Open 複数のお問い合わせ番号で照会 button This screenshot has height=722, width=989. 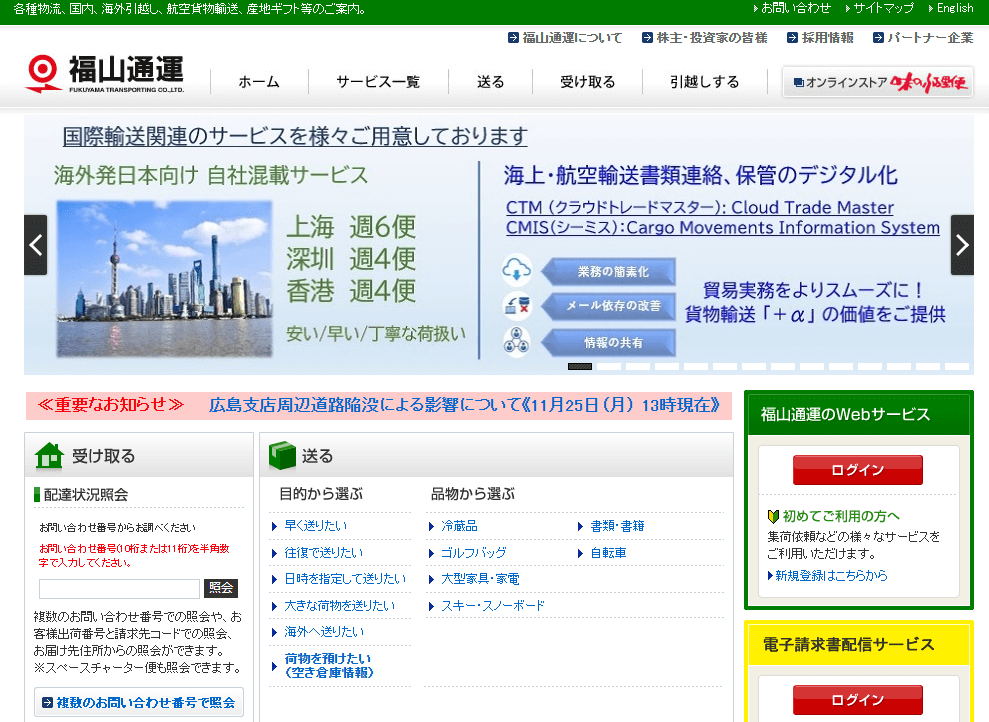click(x=139, y=702)
